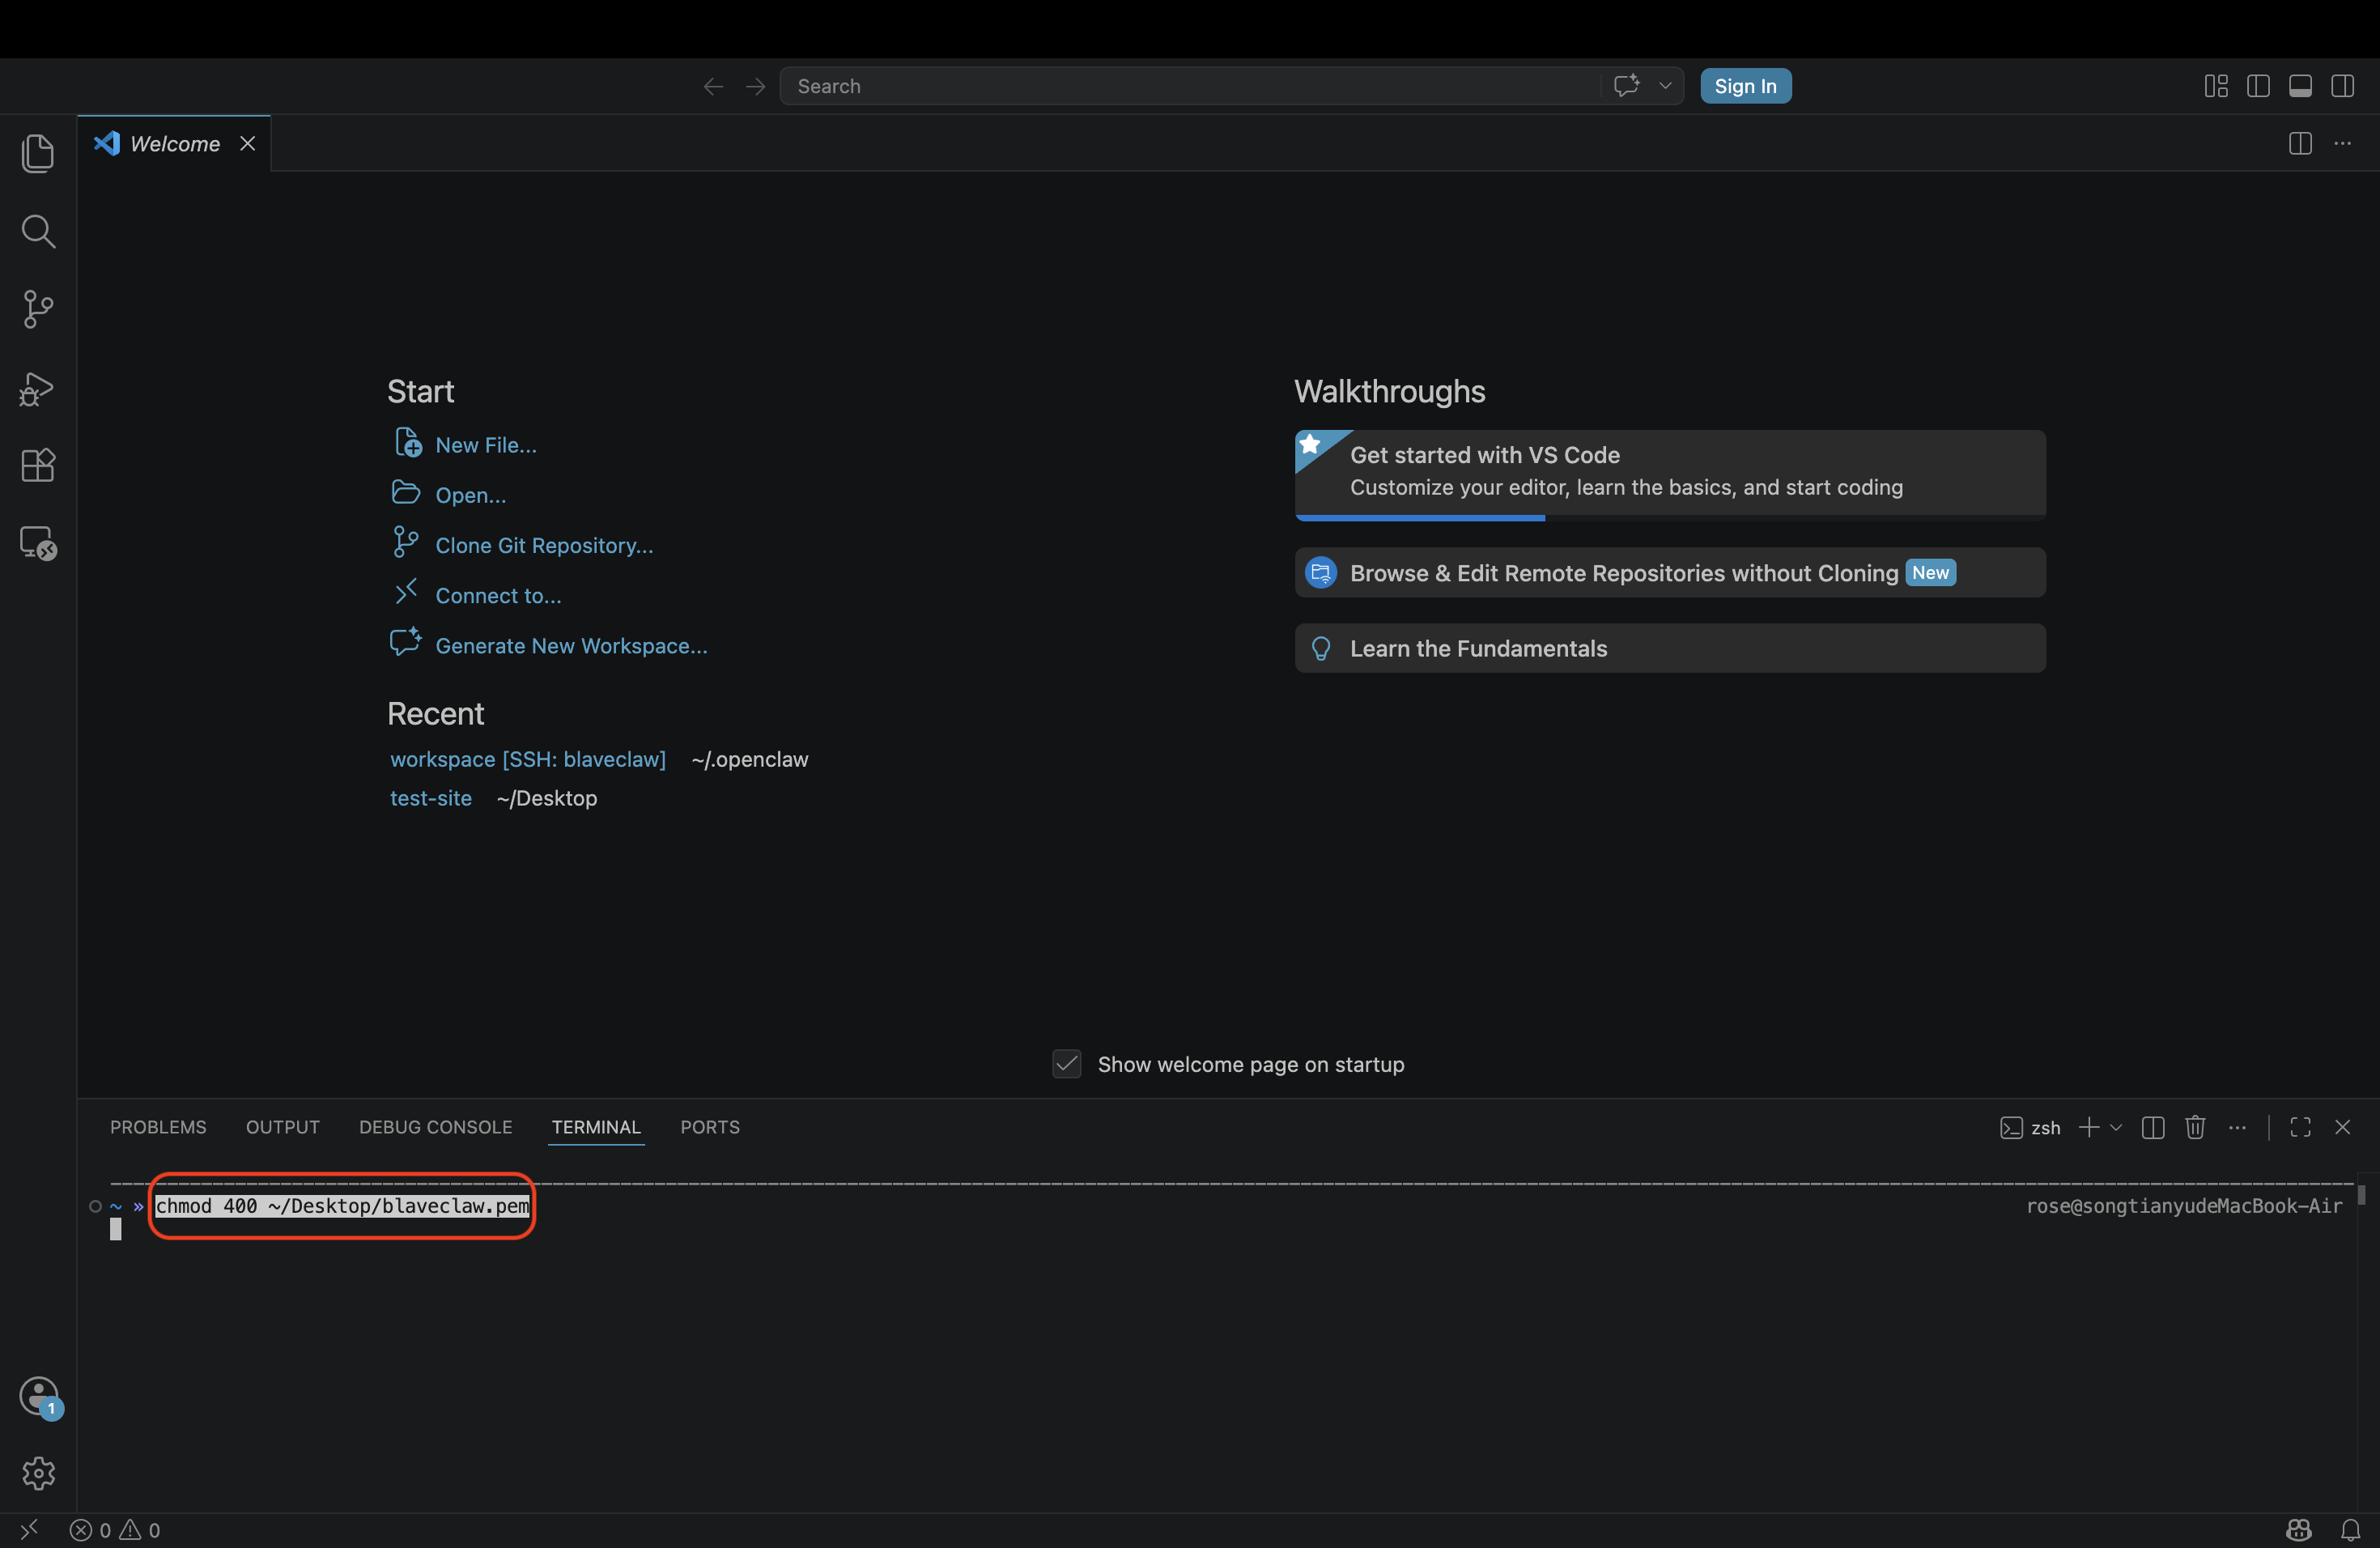Click the Connect to... link
This screenshot has width=2380, height=1548.
pyautogui.click(x=498, y=595)
